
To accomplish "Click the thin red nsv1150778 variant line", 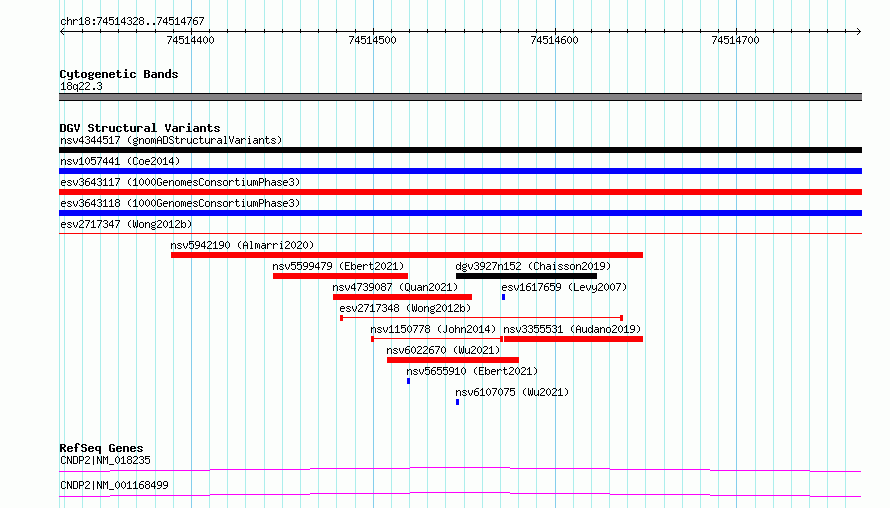I will tap(436, 339).
